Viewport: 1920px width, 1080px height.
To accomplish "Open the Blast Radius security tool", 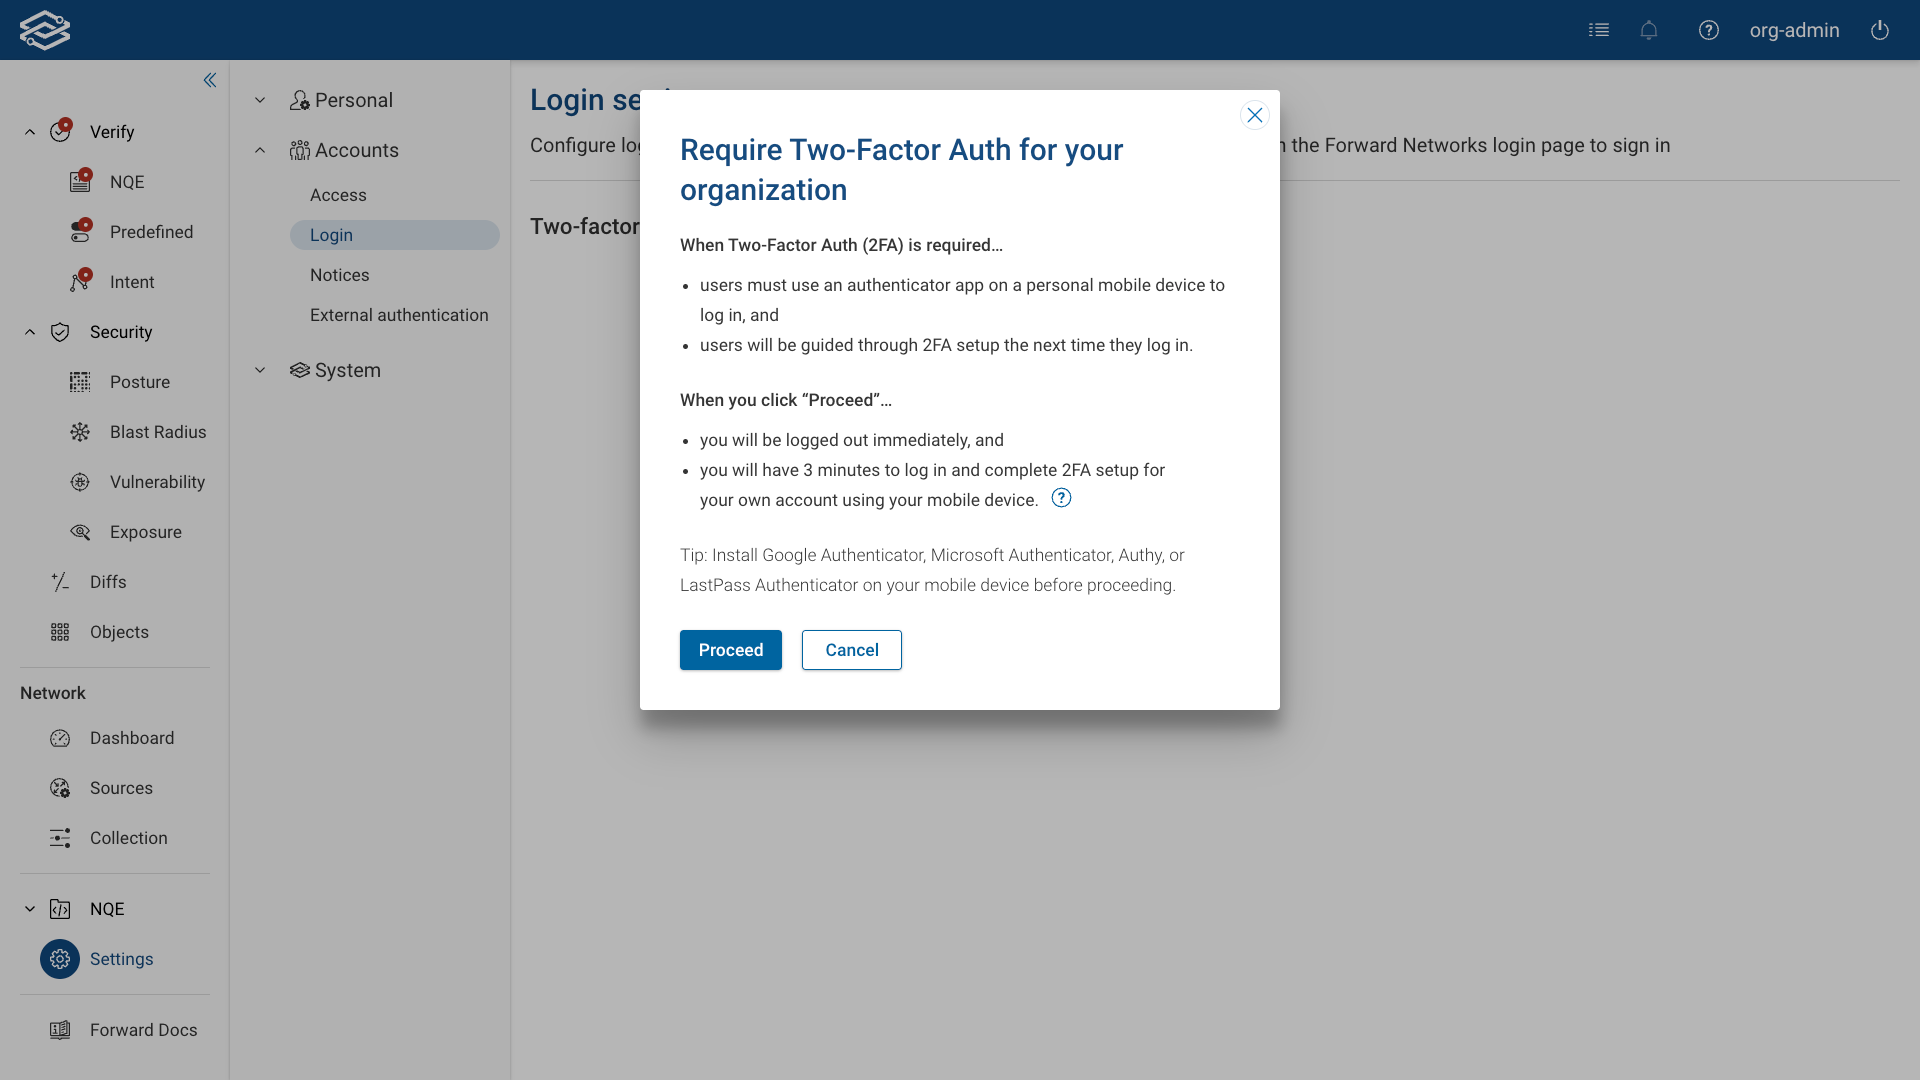I will [x=156, y=431].
